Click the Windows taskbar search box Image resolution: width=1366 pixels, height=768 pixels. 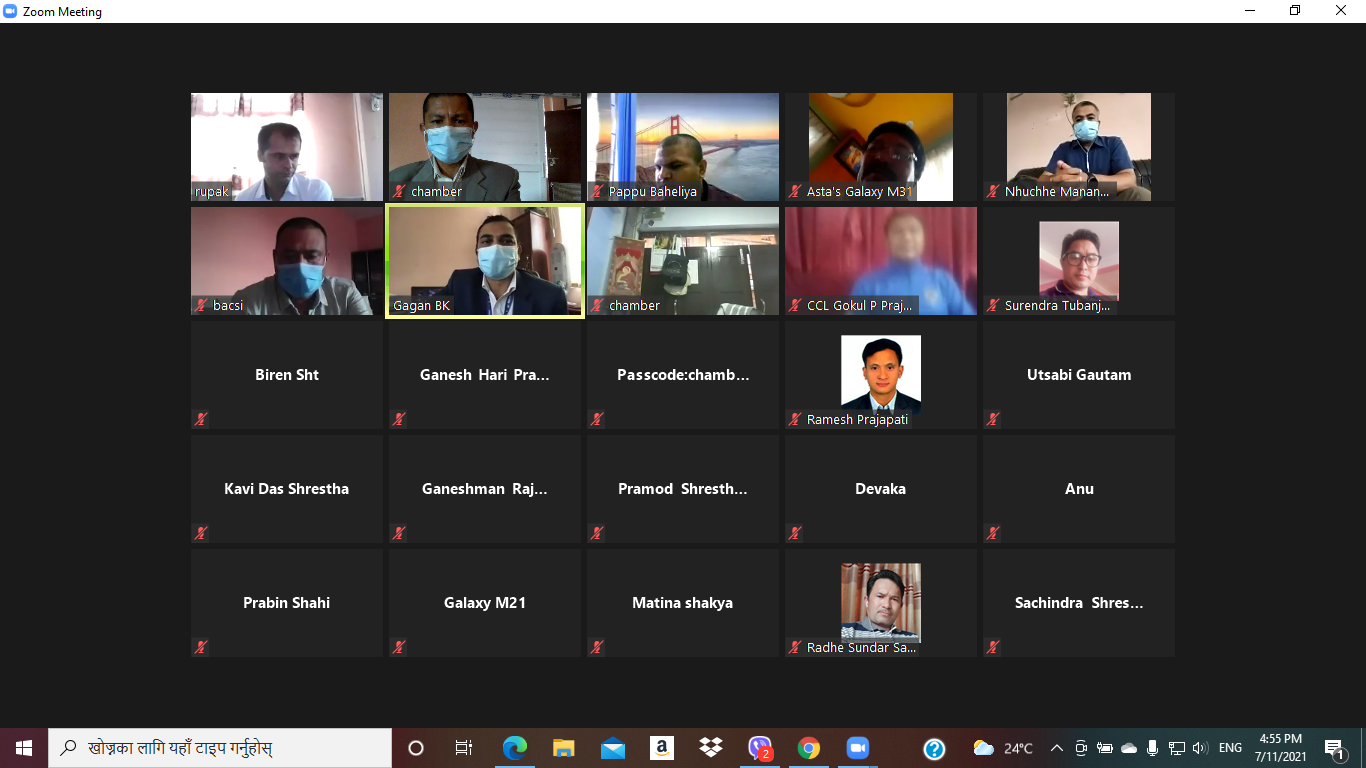point(220,748)
